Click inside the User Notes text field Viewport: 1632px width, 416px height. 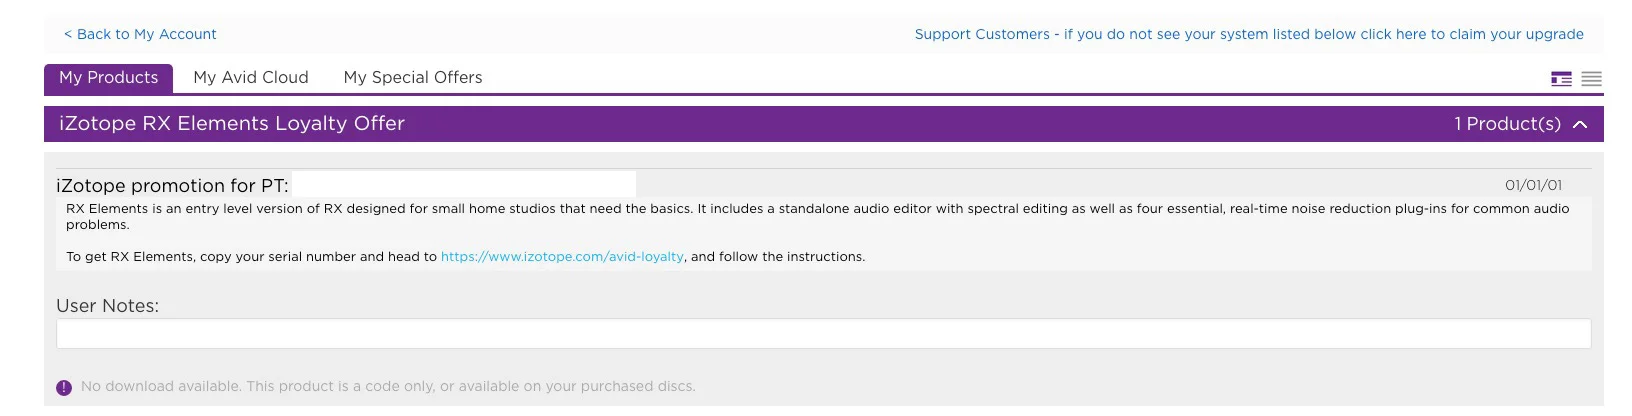[x=823, y=334]
